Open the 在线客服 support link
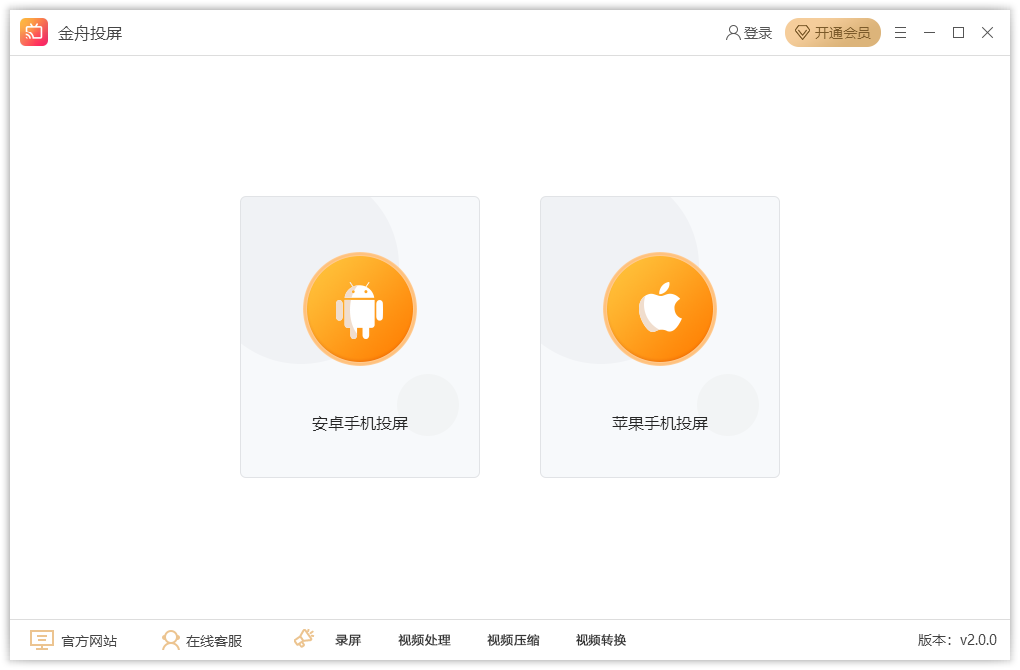Viewport: 1020px width, 670px height. [x=214, y=641]
